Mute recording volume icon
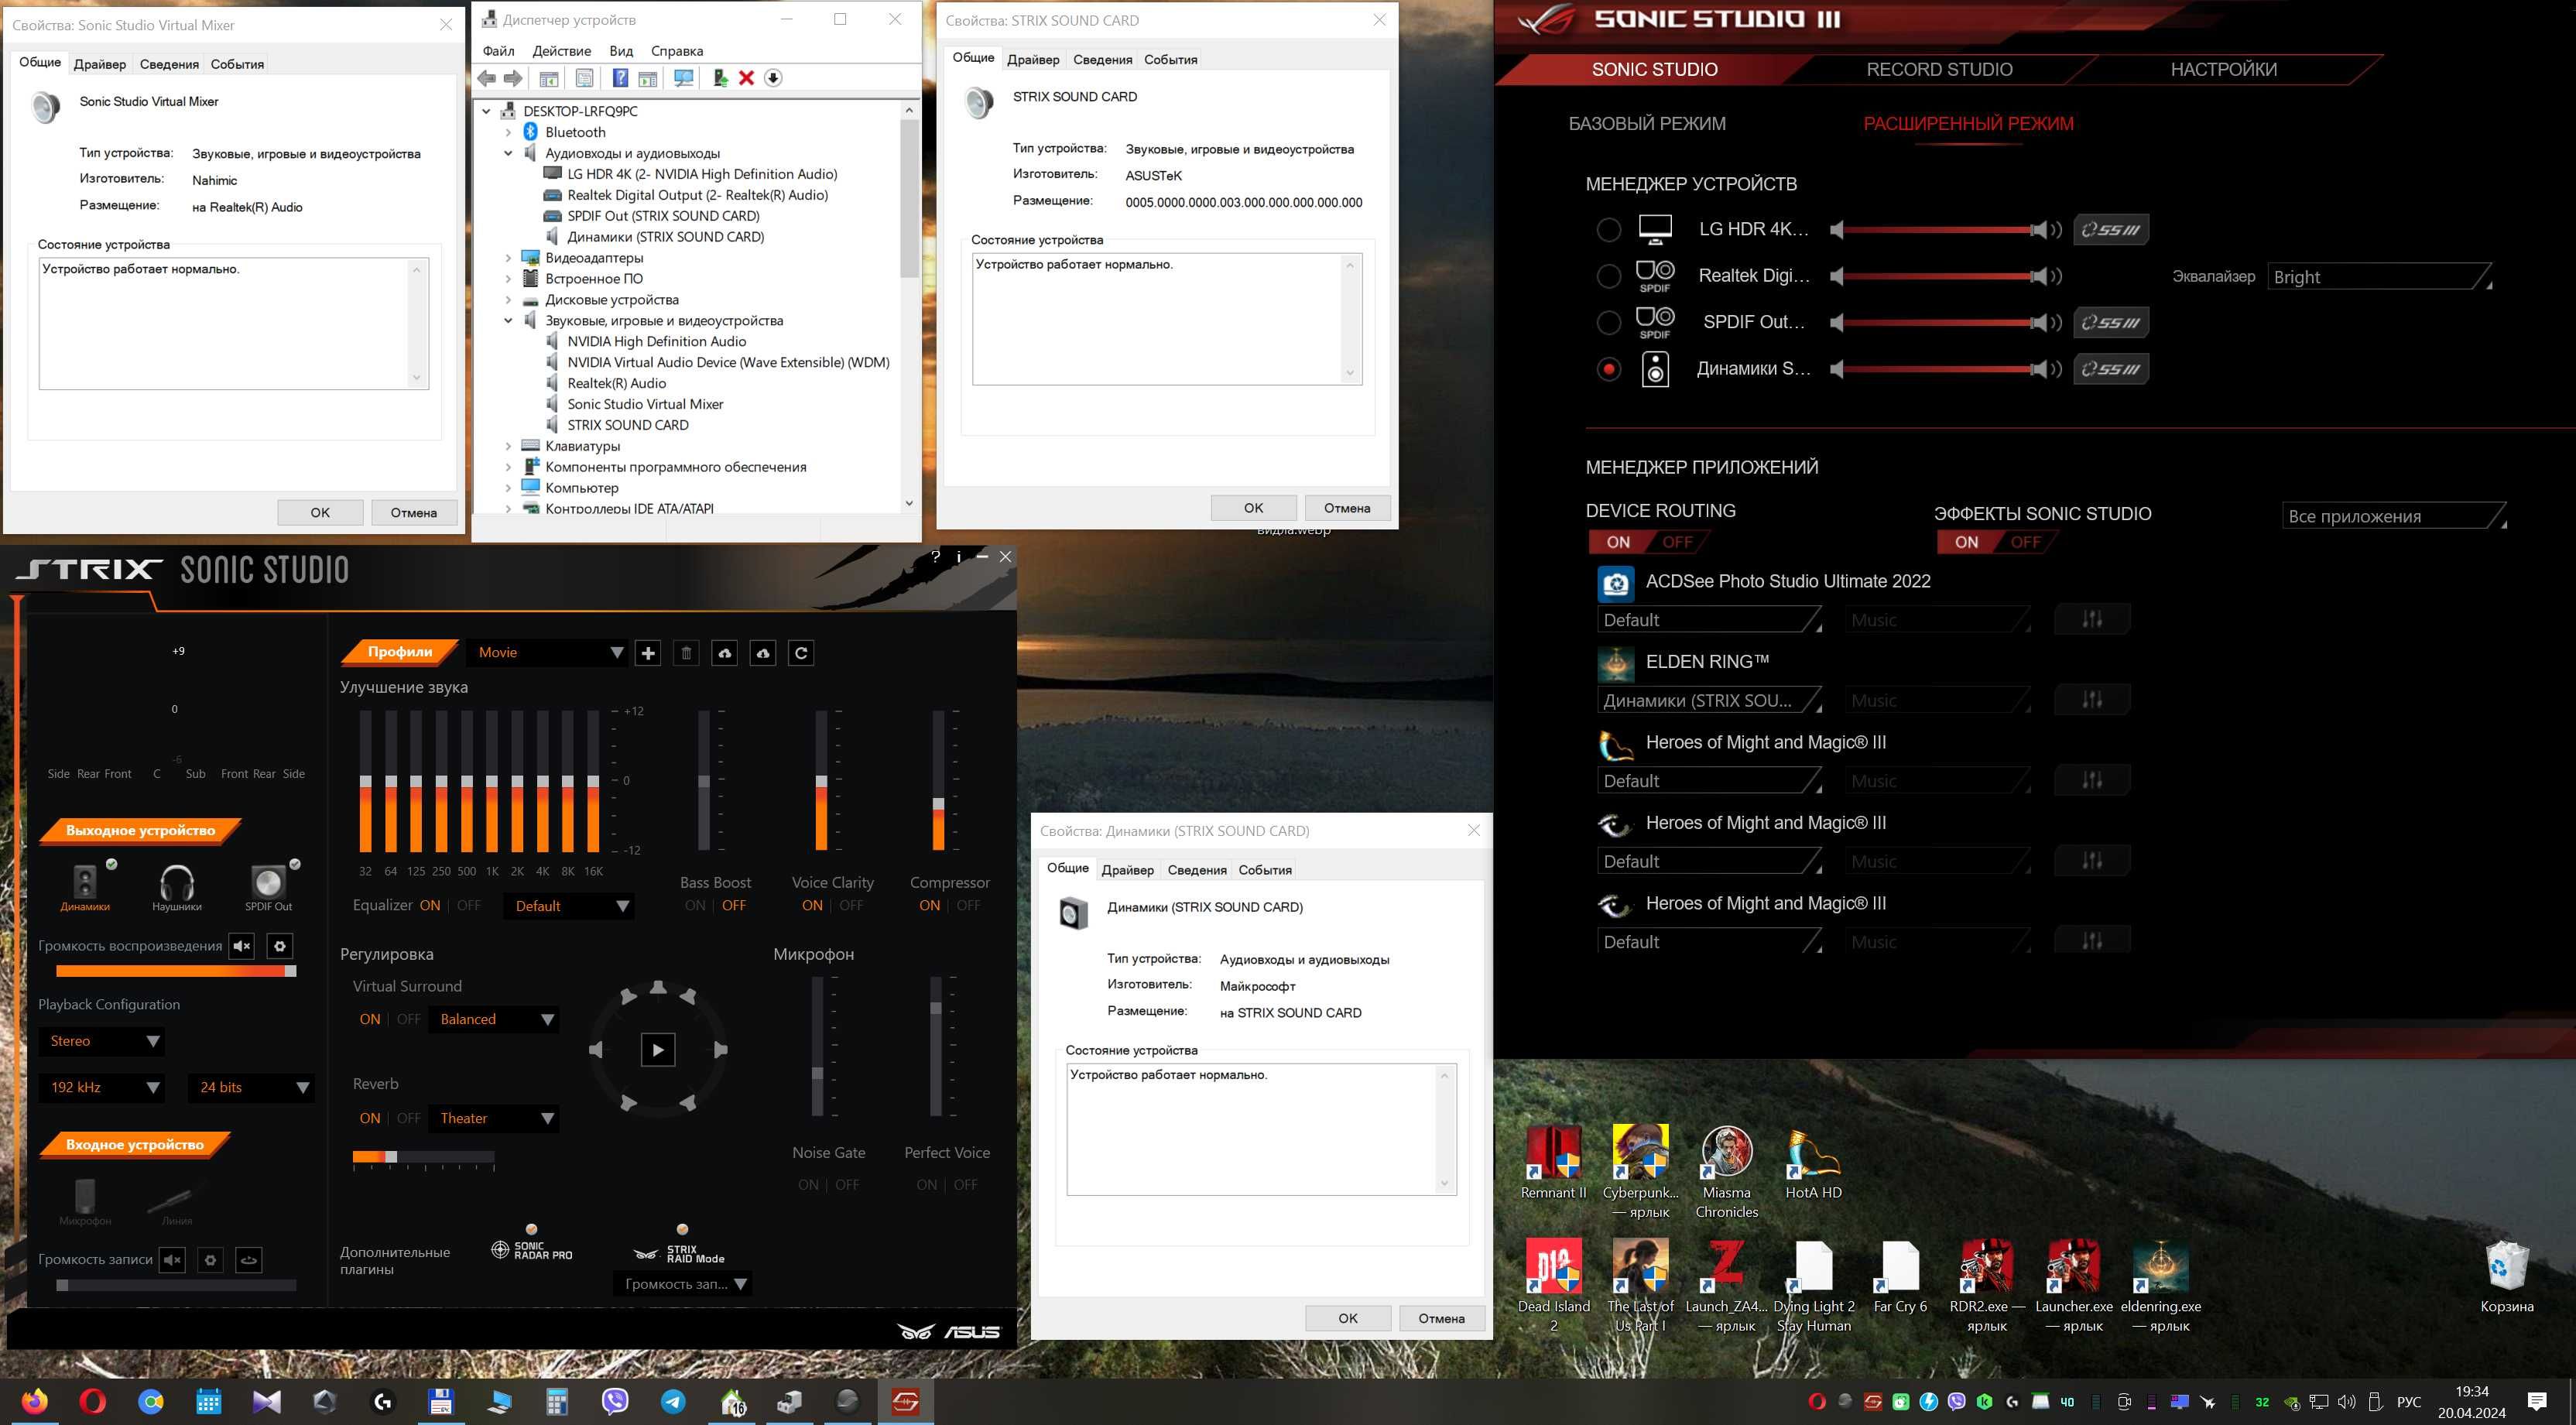Screen dimensions: 2576x1425 [x=172, y=1260]
